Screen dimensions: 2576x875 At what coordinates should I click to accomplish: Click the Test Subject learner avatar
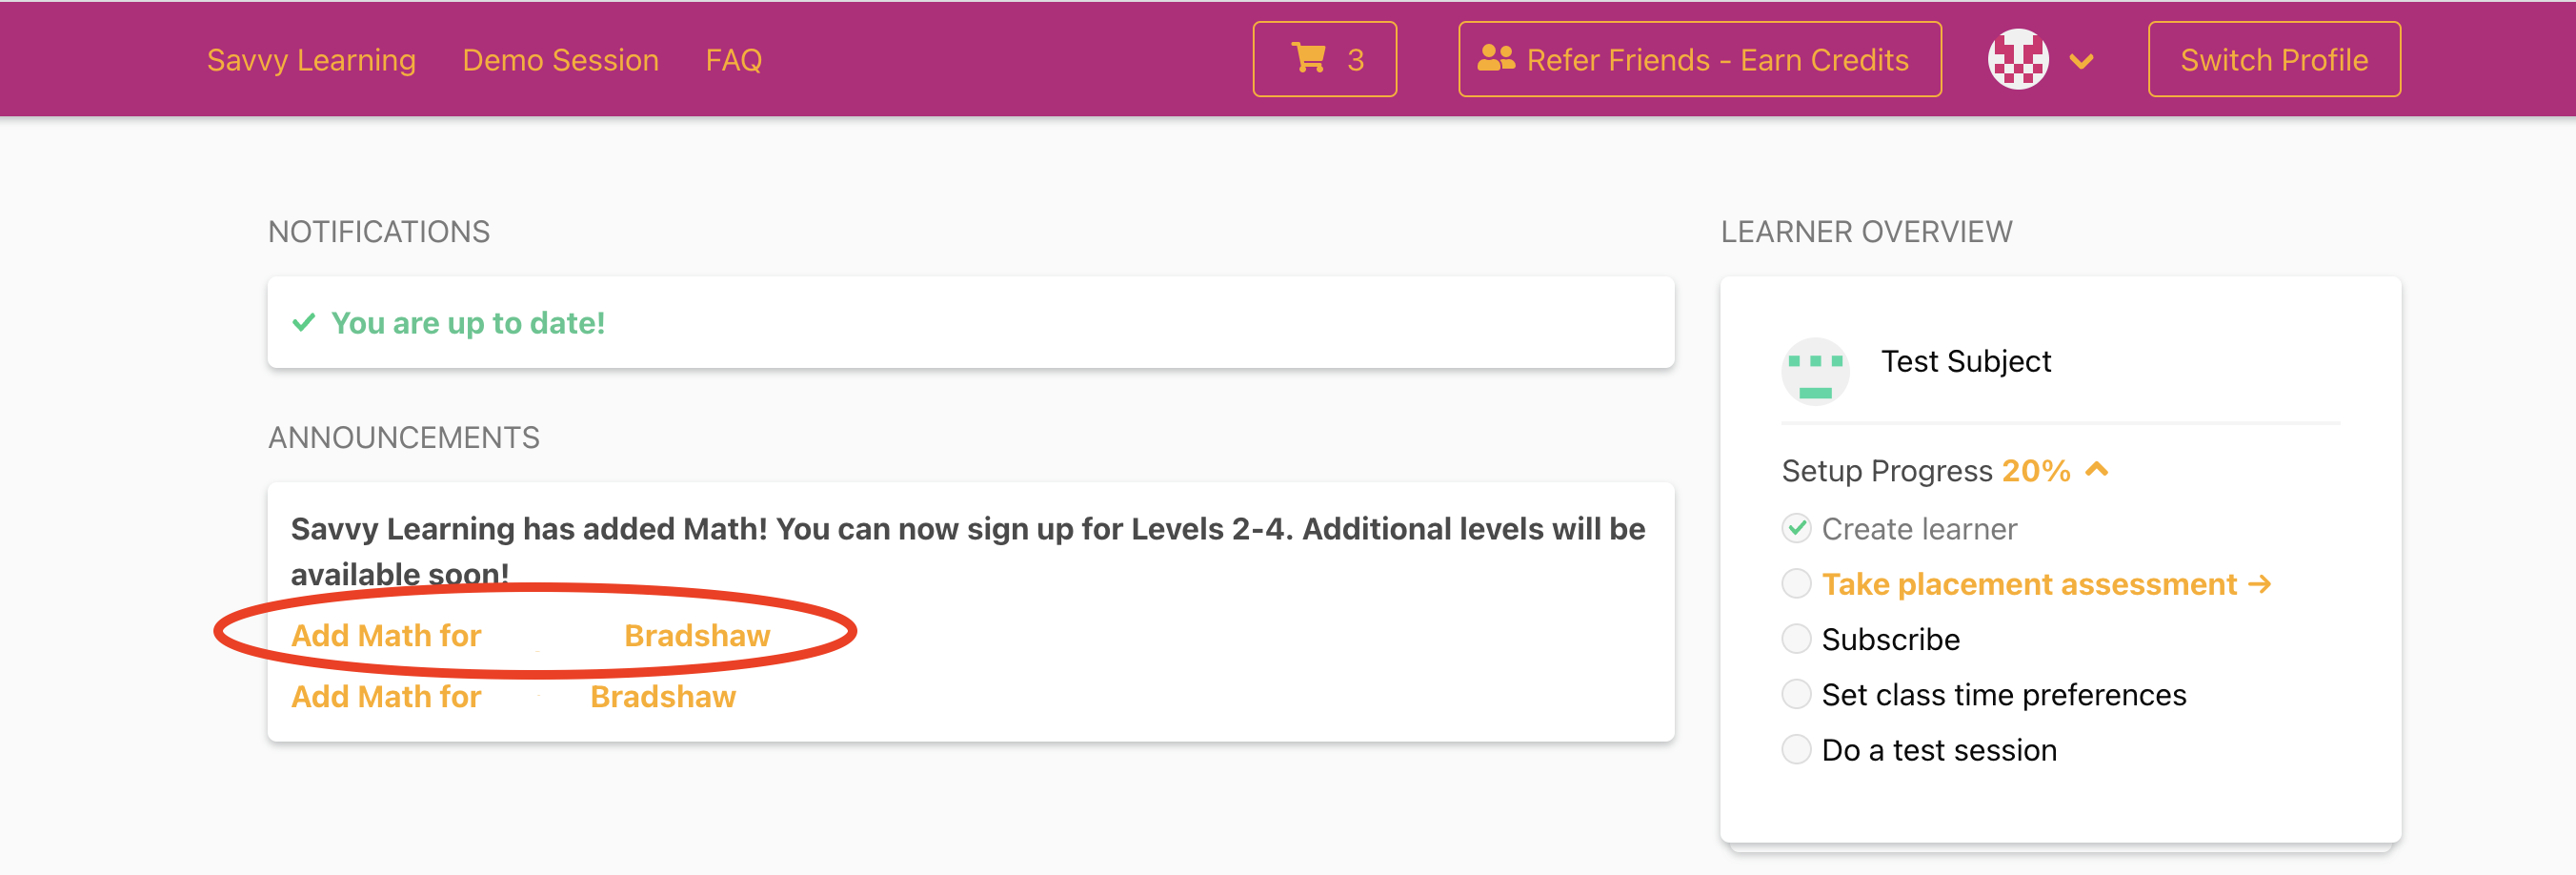(1815, 371)
